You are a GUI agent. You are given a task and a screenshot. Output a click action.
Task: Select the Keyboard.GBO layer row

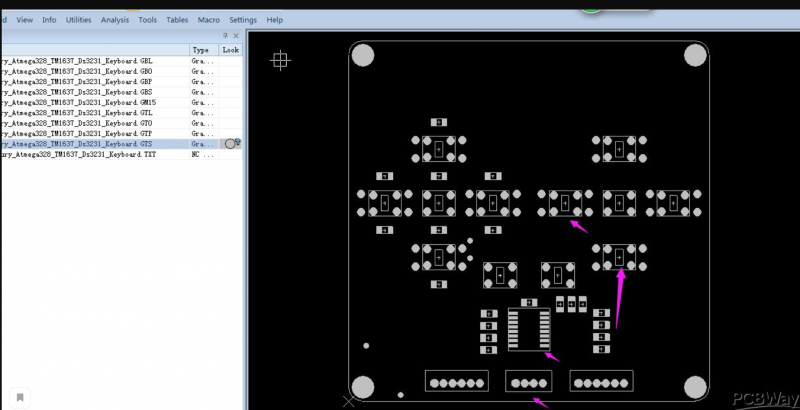121,71
